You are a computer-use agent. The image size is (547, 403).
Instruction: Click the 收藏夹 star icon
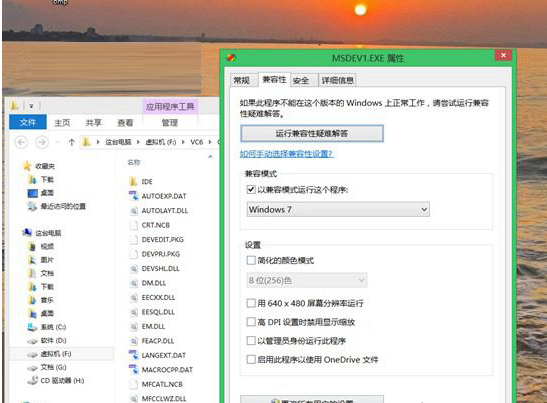pyautogui.click(x=27, y=166)
